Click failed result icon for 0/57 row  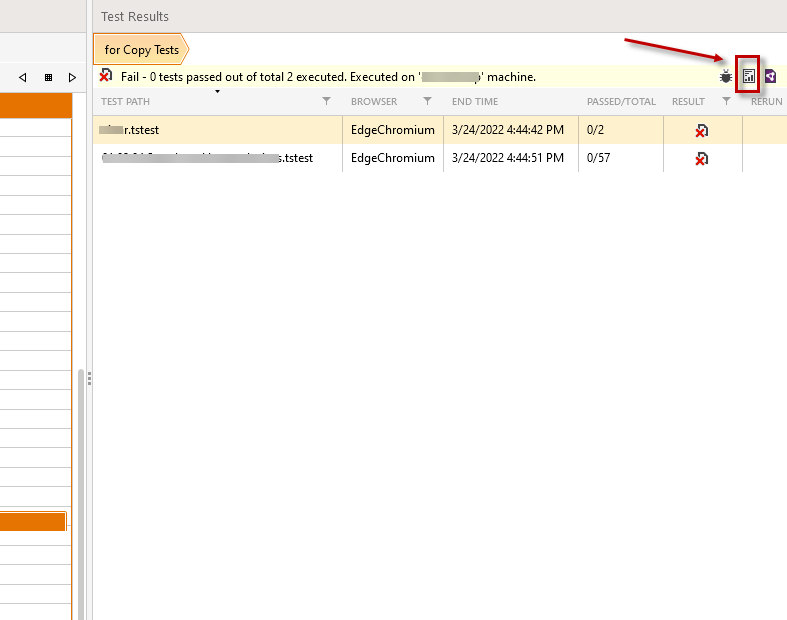click(x=702, y=158)
